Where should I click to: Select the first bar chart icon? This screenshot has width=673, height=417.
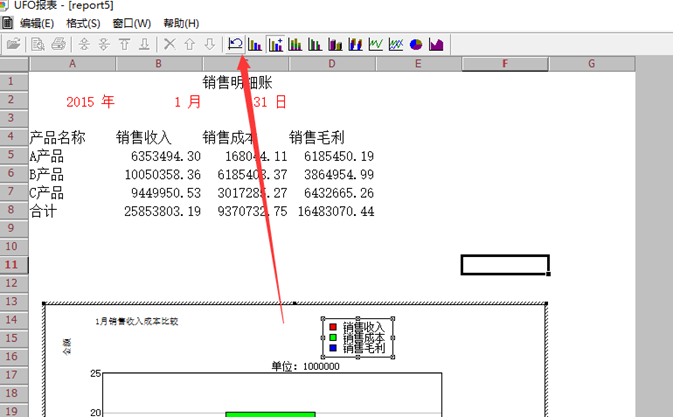click(255, 44)
